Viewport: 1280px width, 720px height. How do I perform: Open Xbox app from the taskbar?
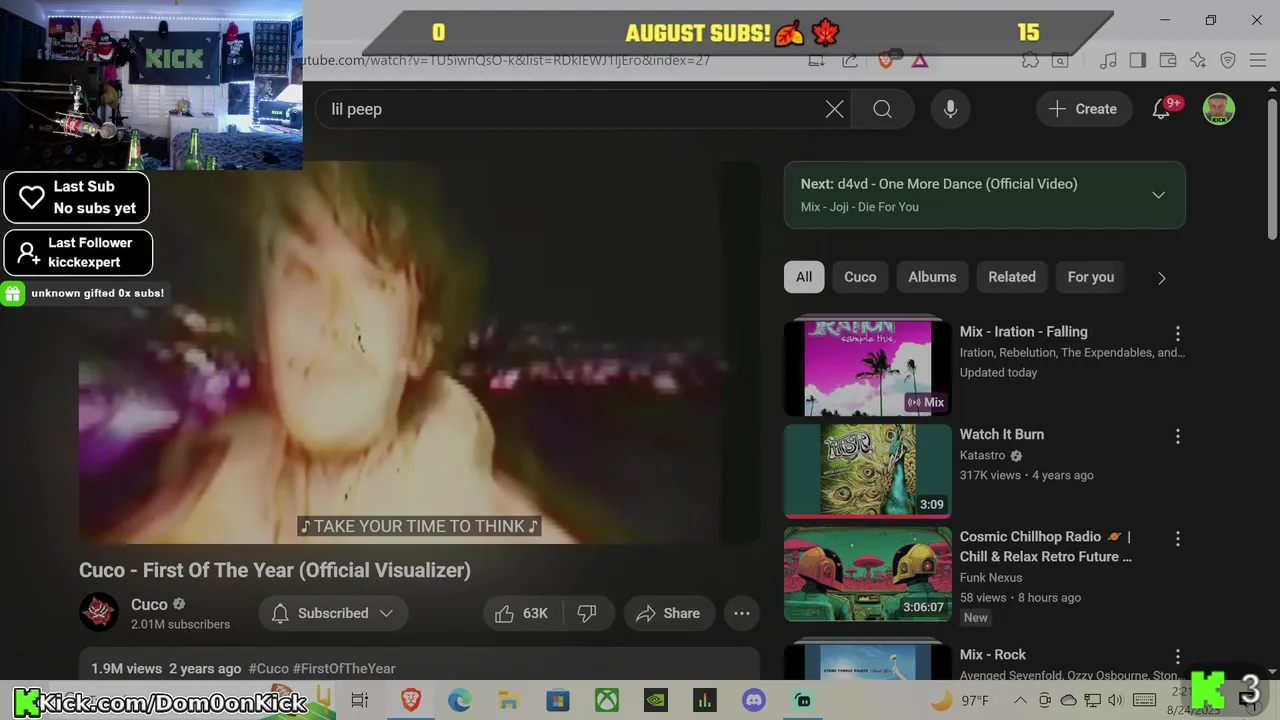(607, 700)
